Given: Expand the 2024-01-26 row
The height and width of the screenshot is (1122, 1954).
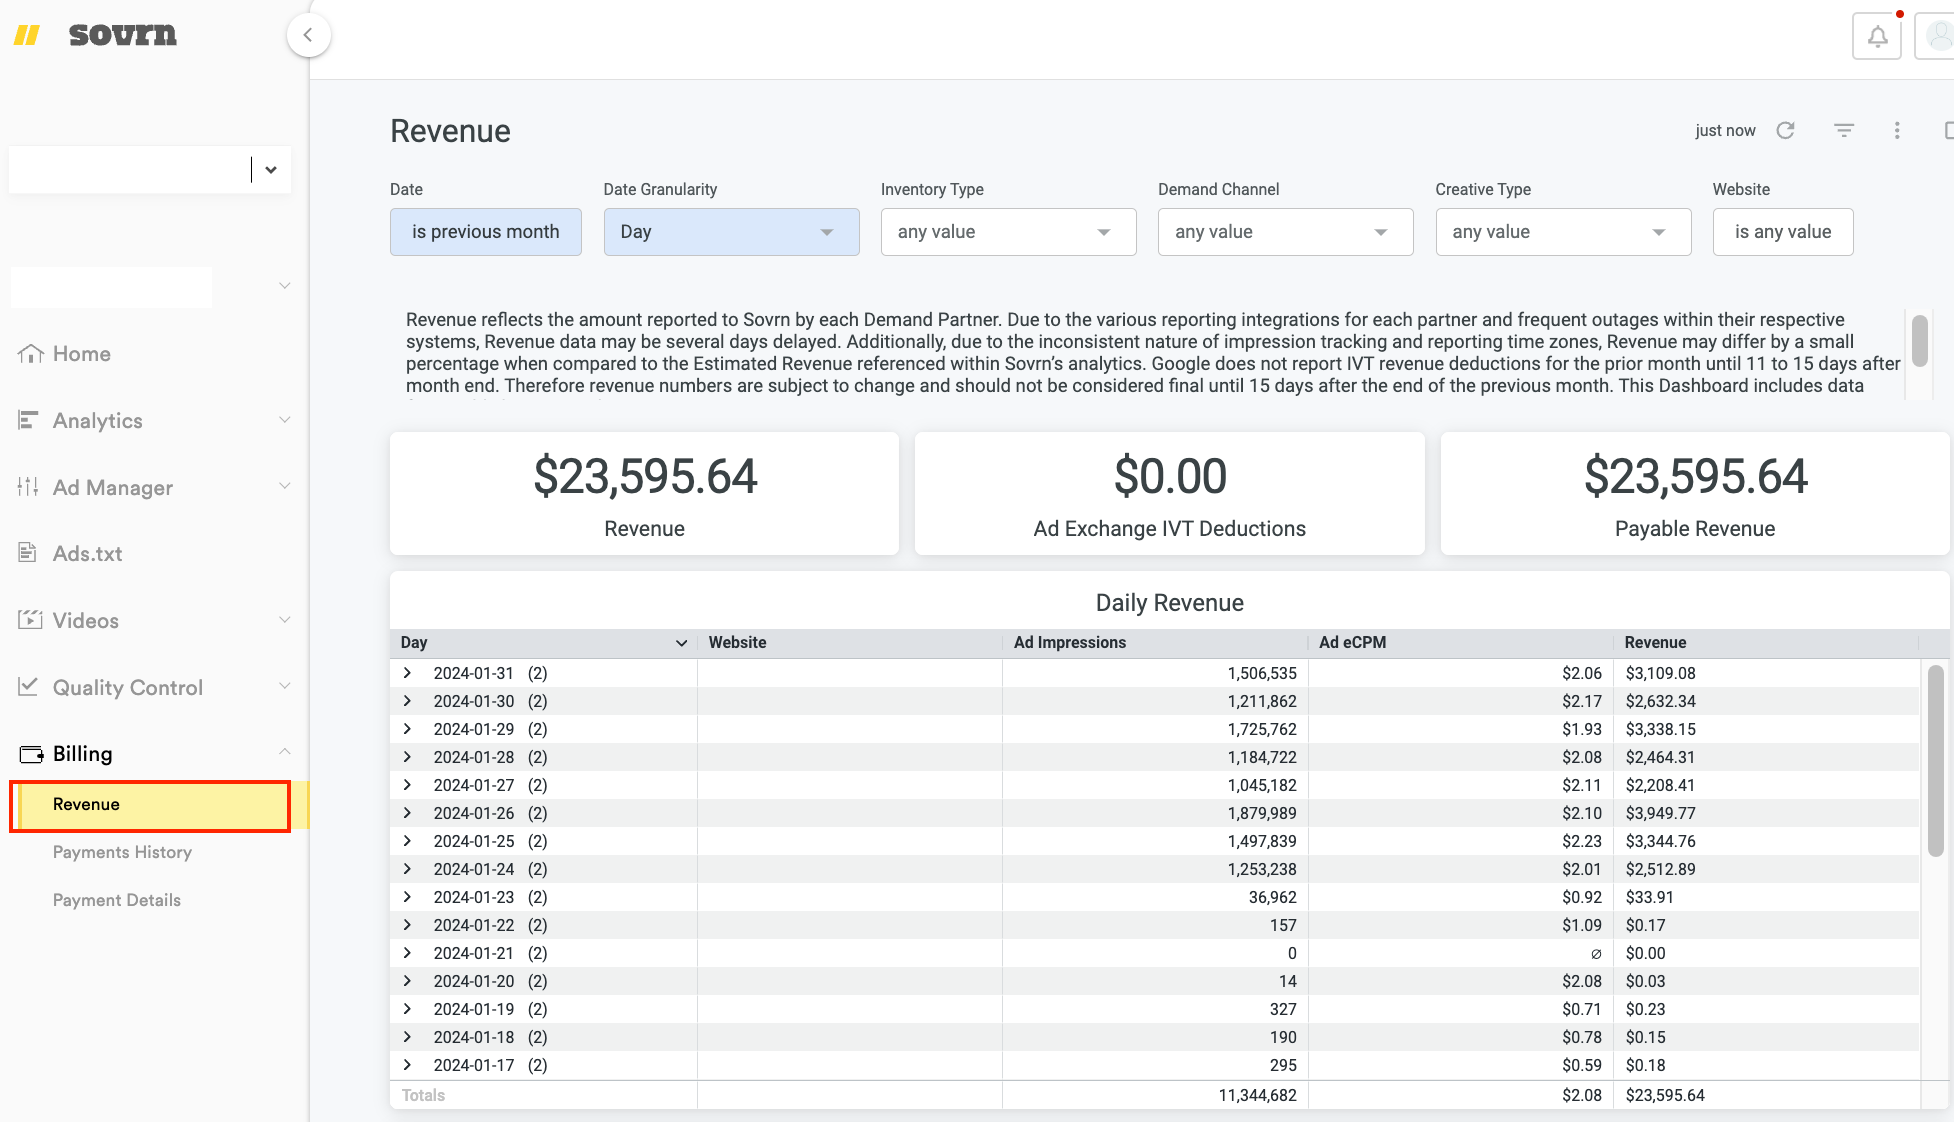Looking at the screenshot, I should coord(408,813).
